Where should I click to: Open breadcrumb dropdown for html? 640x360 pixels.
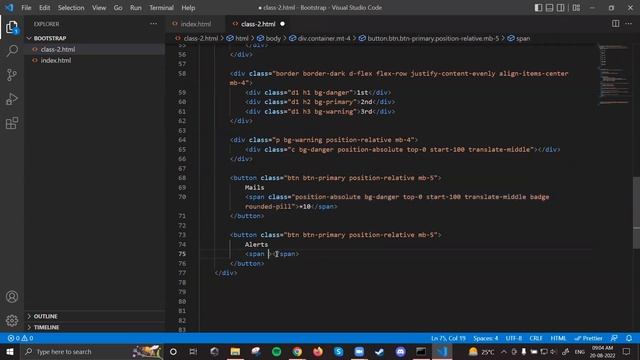(x=238, y=38)
